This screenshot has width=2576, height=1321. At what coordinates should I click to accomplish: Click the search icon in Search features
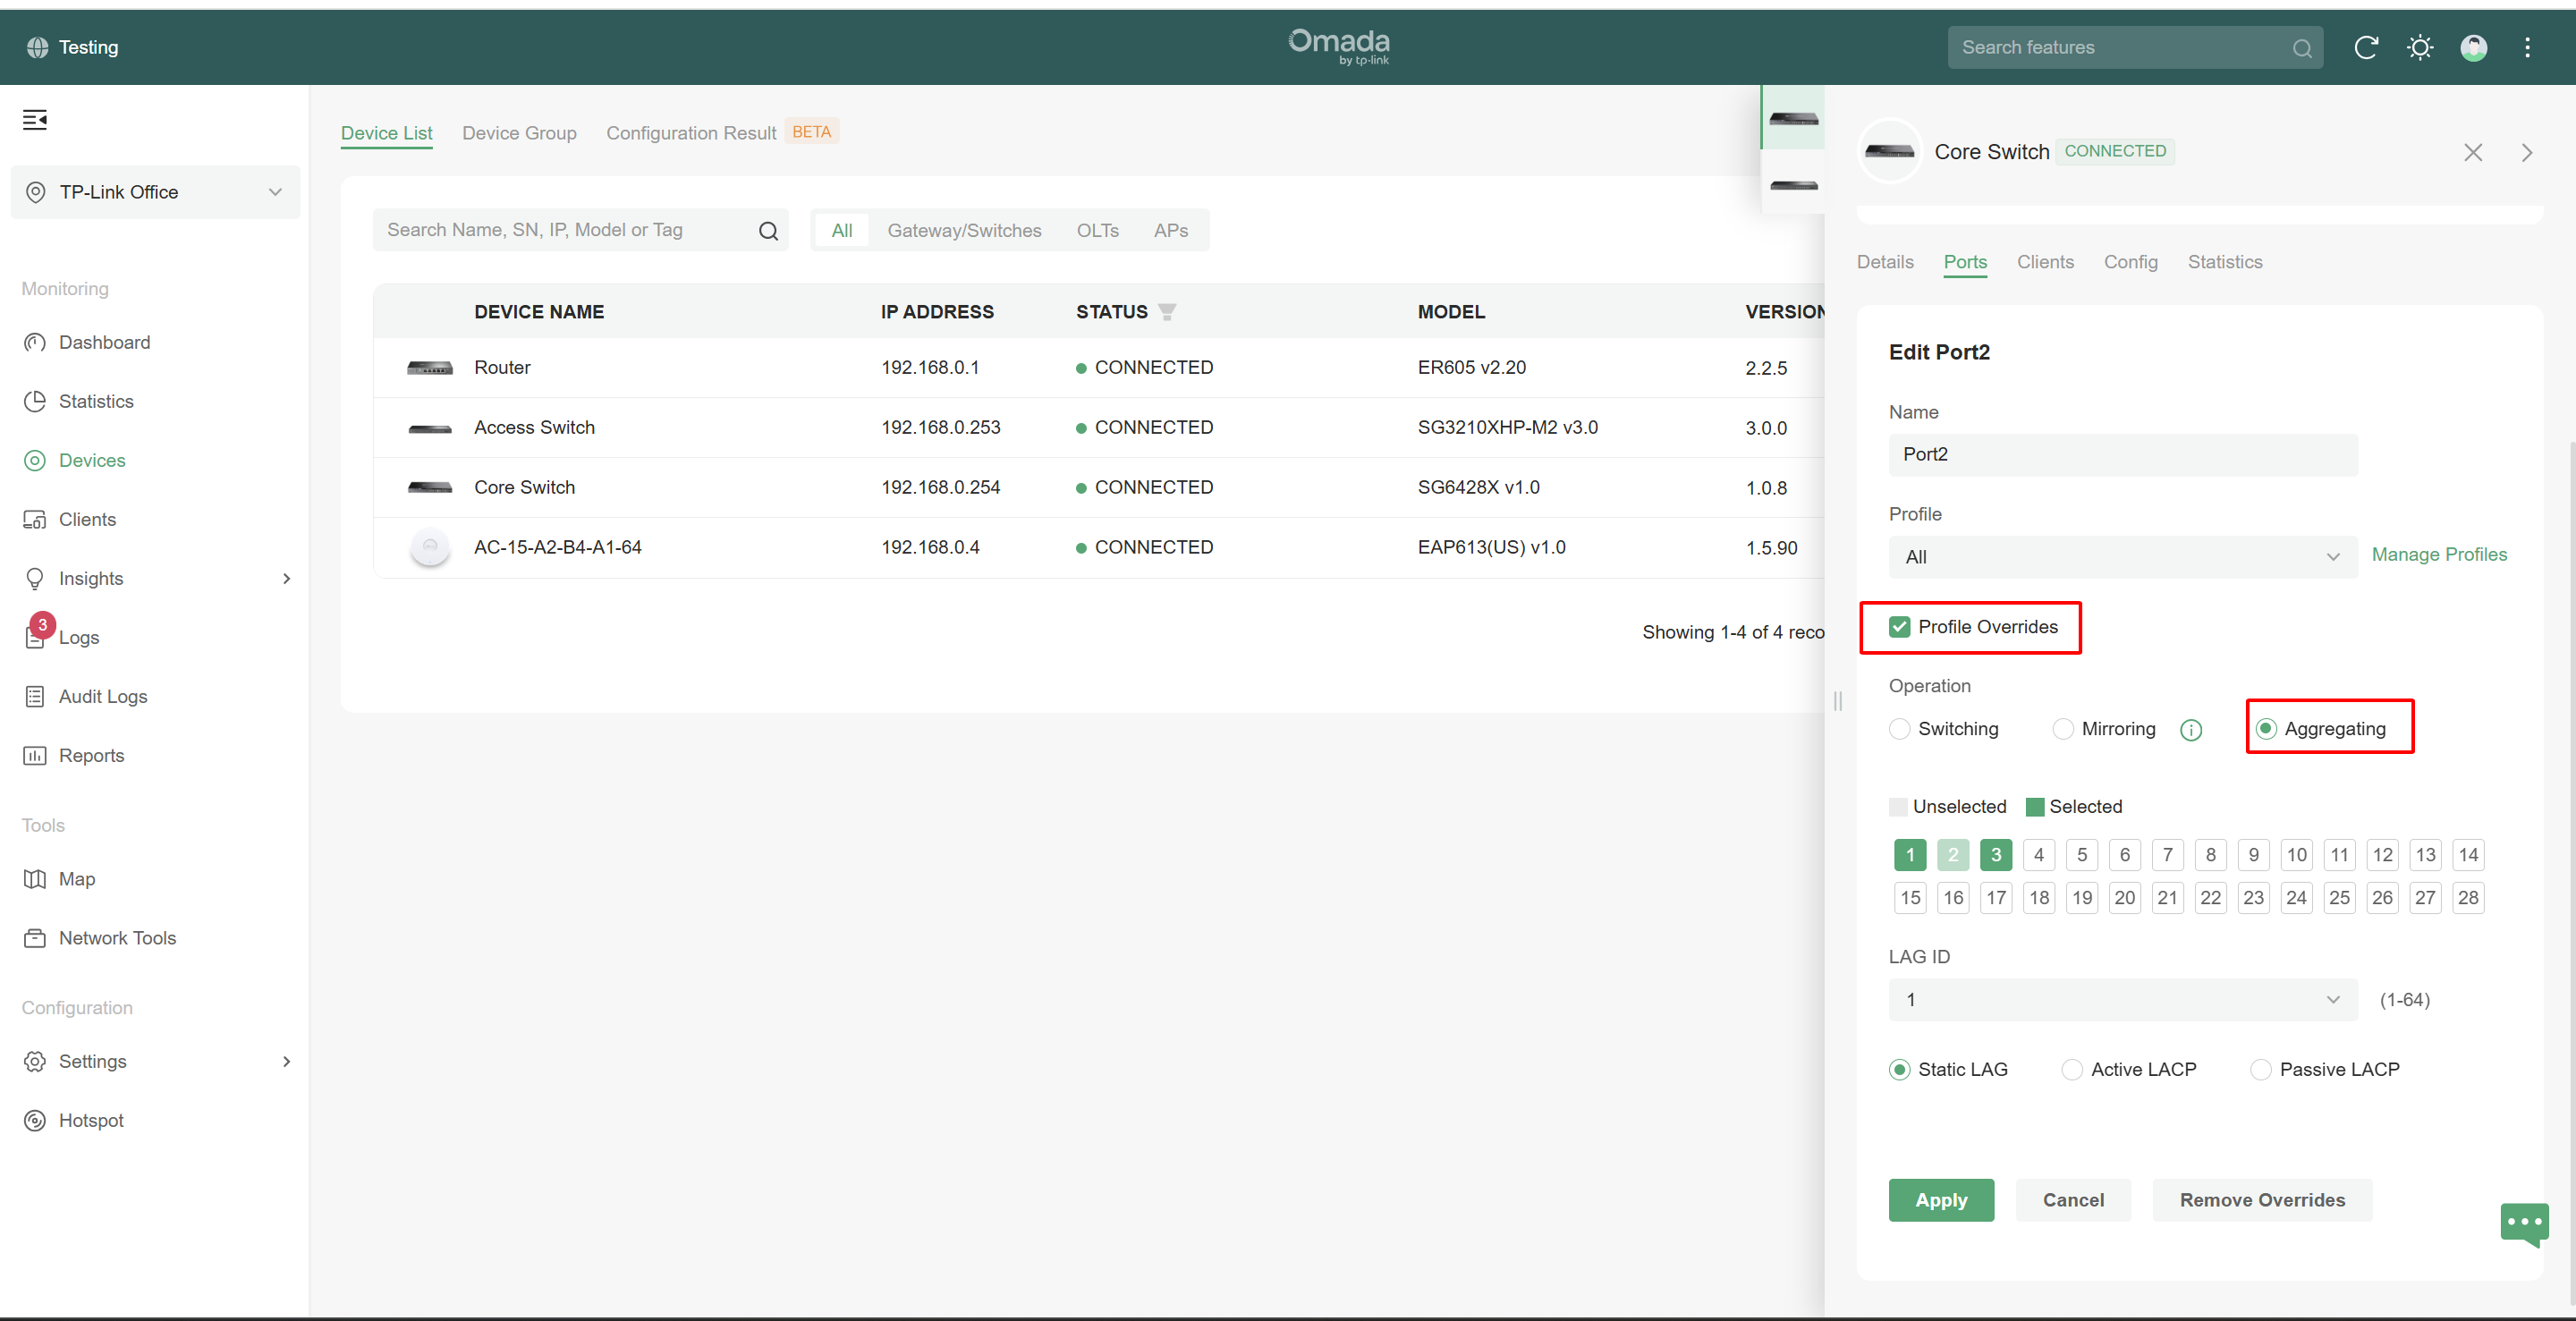click(2302, 48)
